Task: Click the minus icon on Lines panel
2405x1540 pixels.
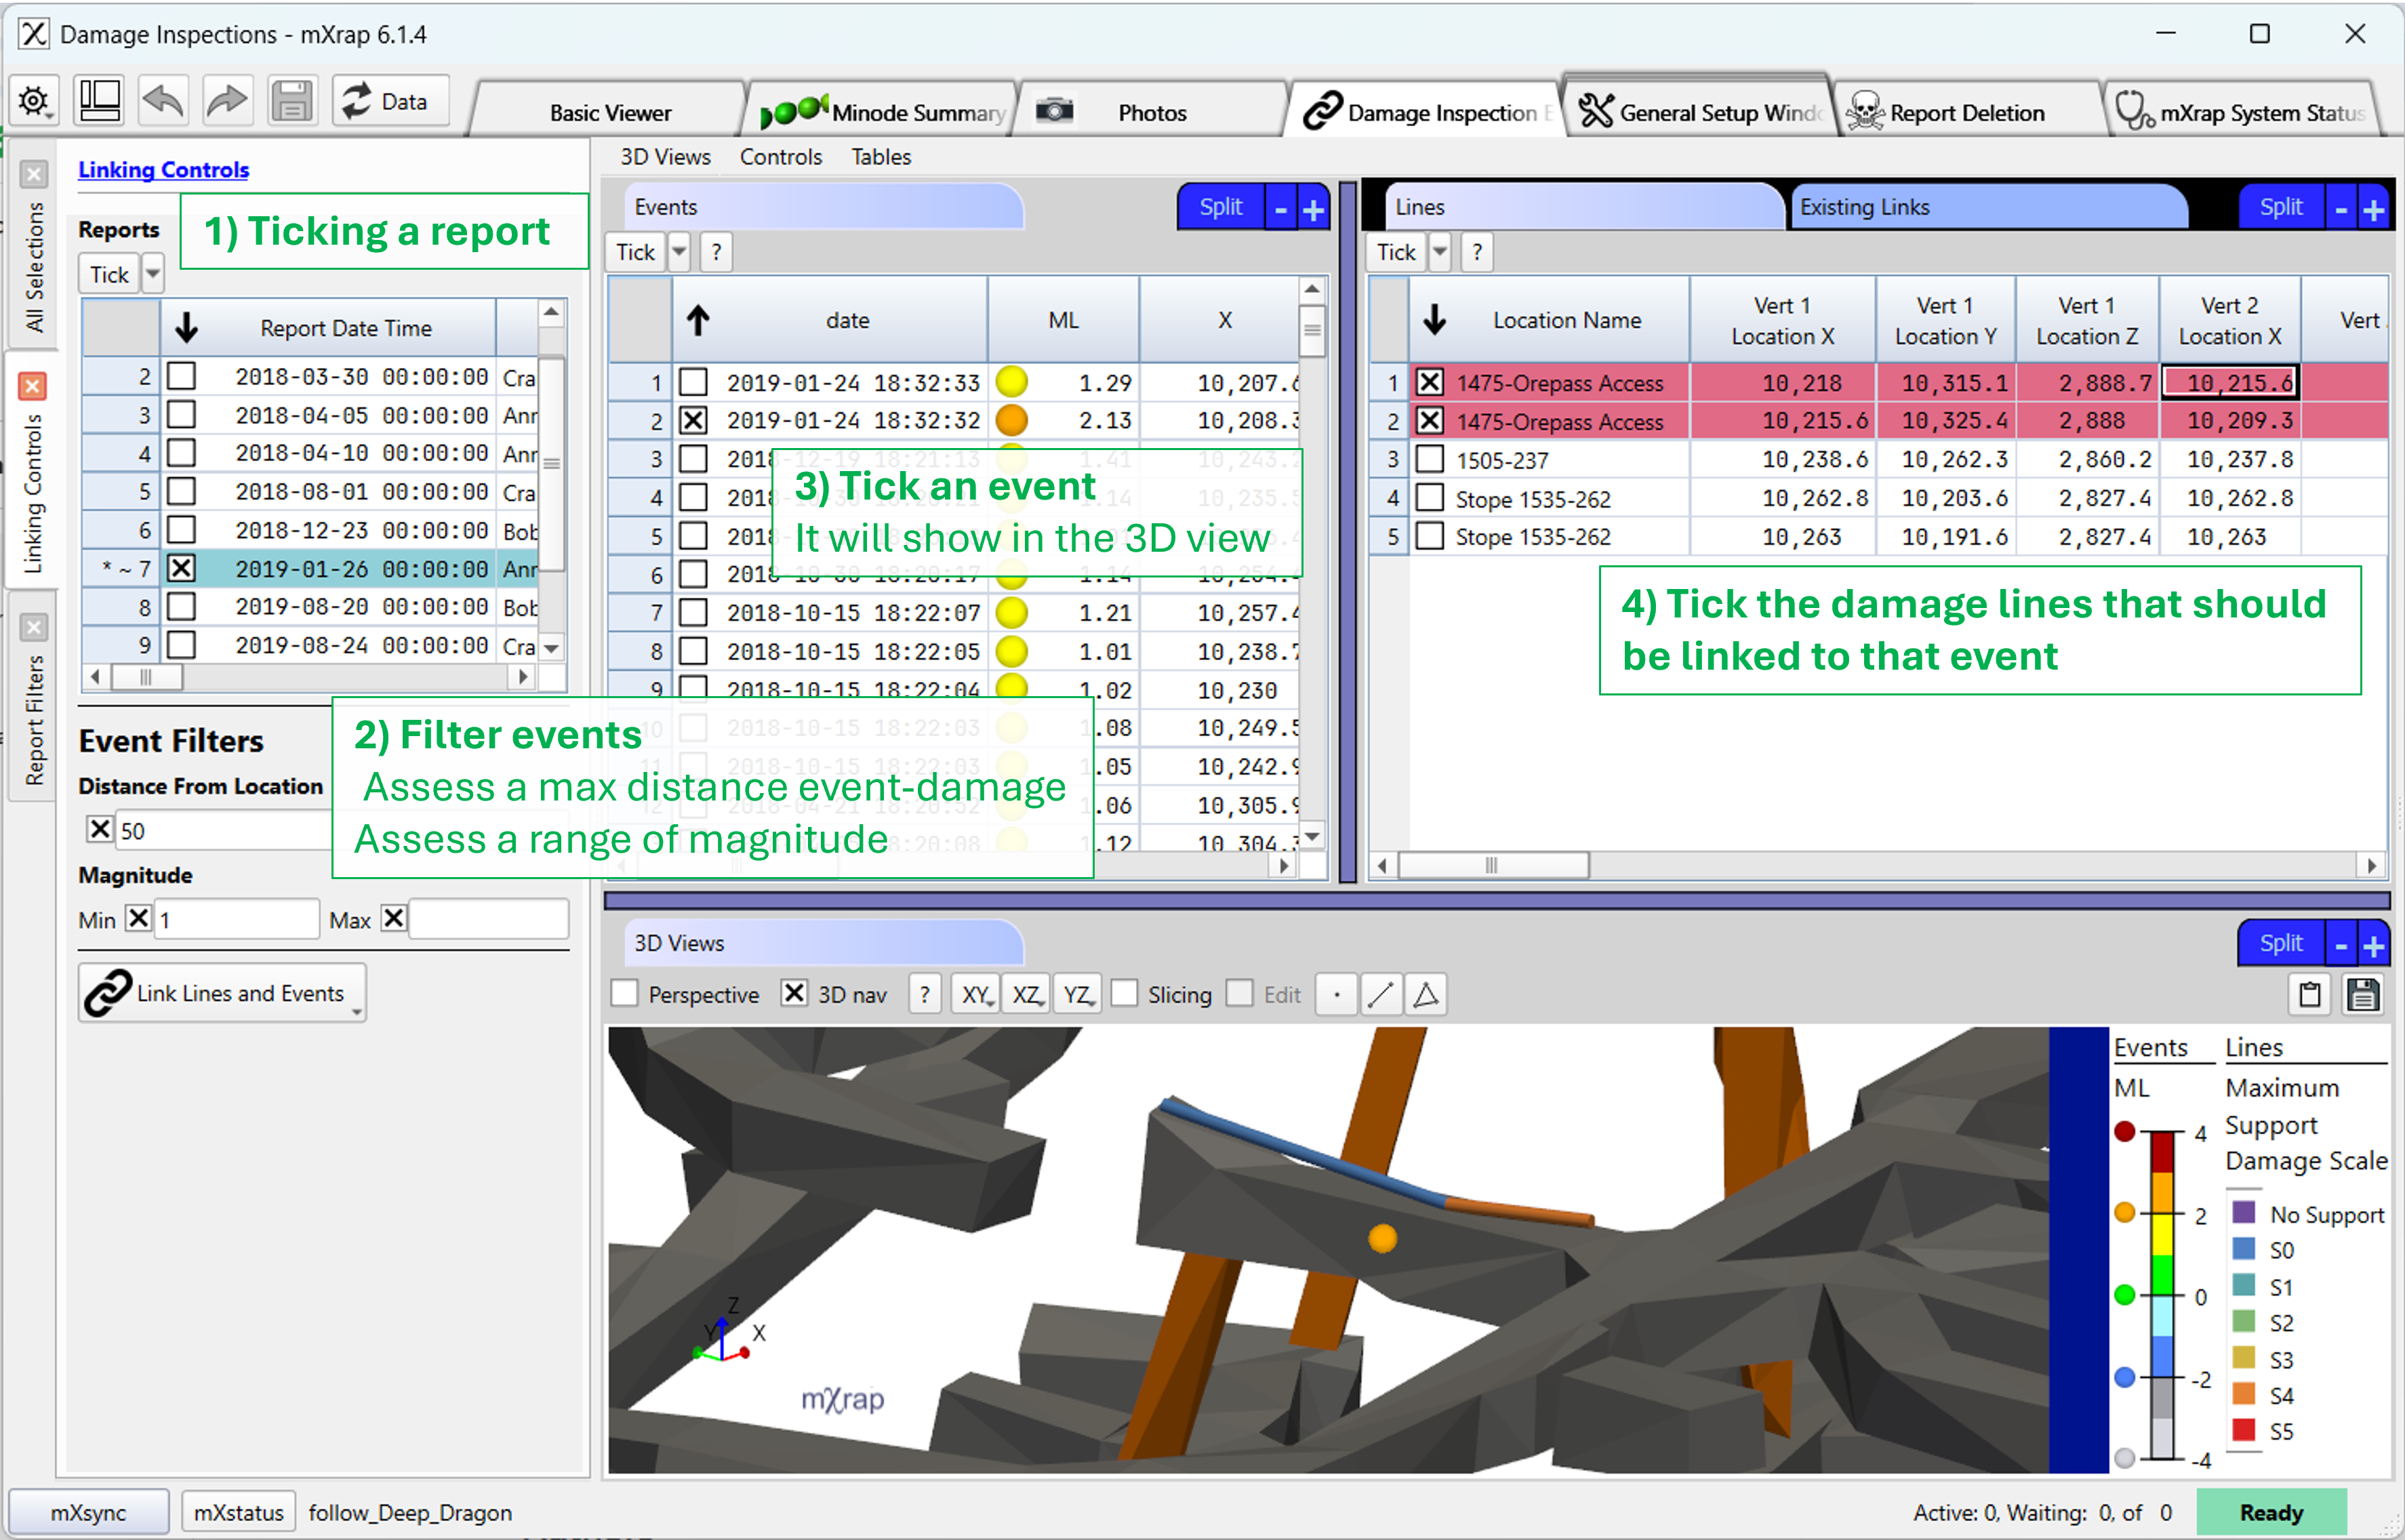Action: point(2341,208)
